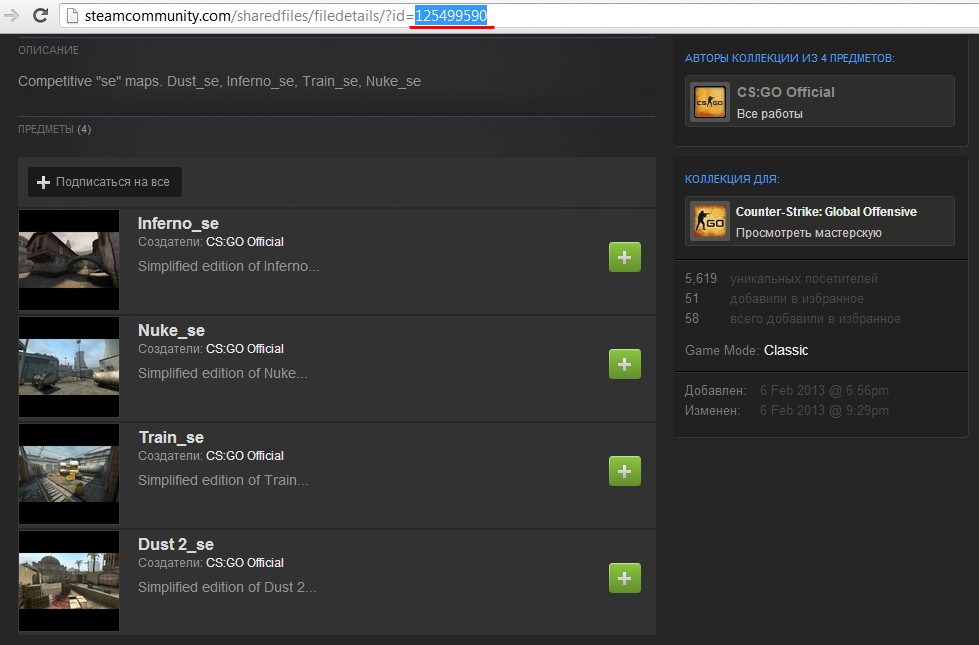The height and width of the screenshot is (645, 979).
Task: Subscribe to Train_se with green plus
Action: click(x=625, y=471)
